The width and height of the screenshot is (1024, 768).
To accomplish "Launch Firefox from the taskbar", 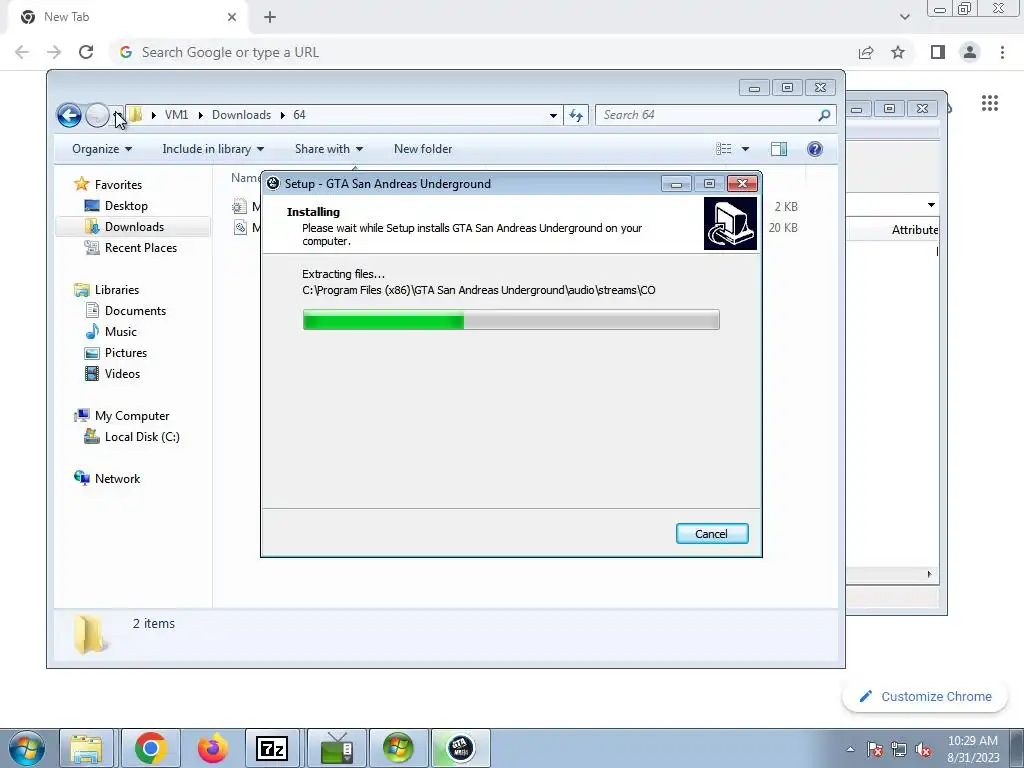I will (213, 748).
